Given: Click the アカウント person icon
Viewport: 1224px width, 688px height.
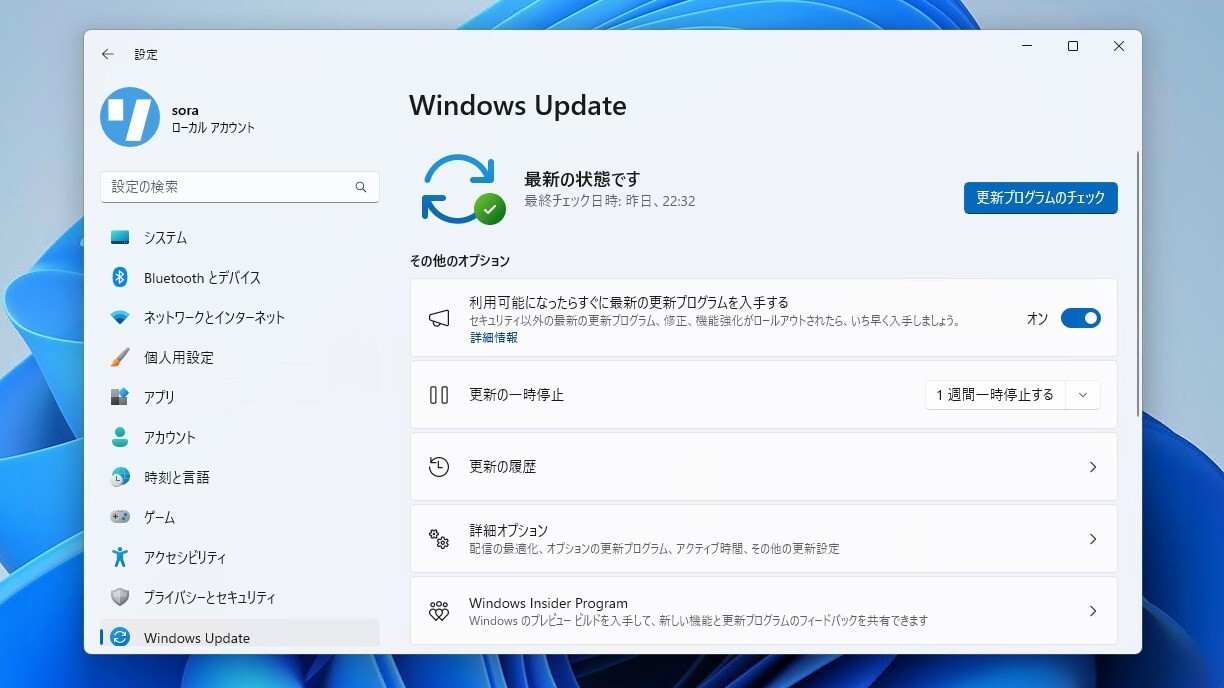Looking at the screenshot, I should (x=120, y=438).
